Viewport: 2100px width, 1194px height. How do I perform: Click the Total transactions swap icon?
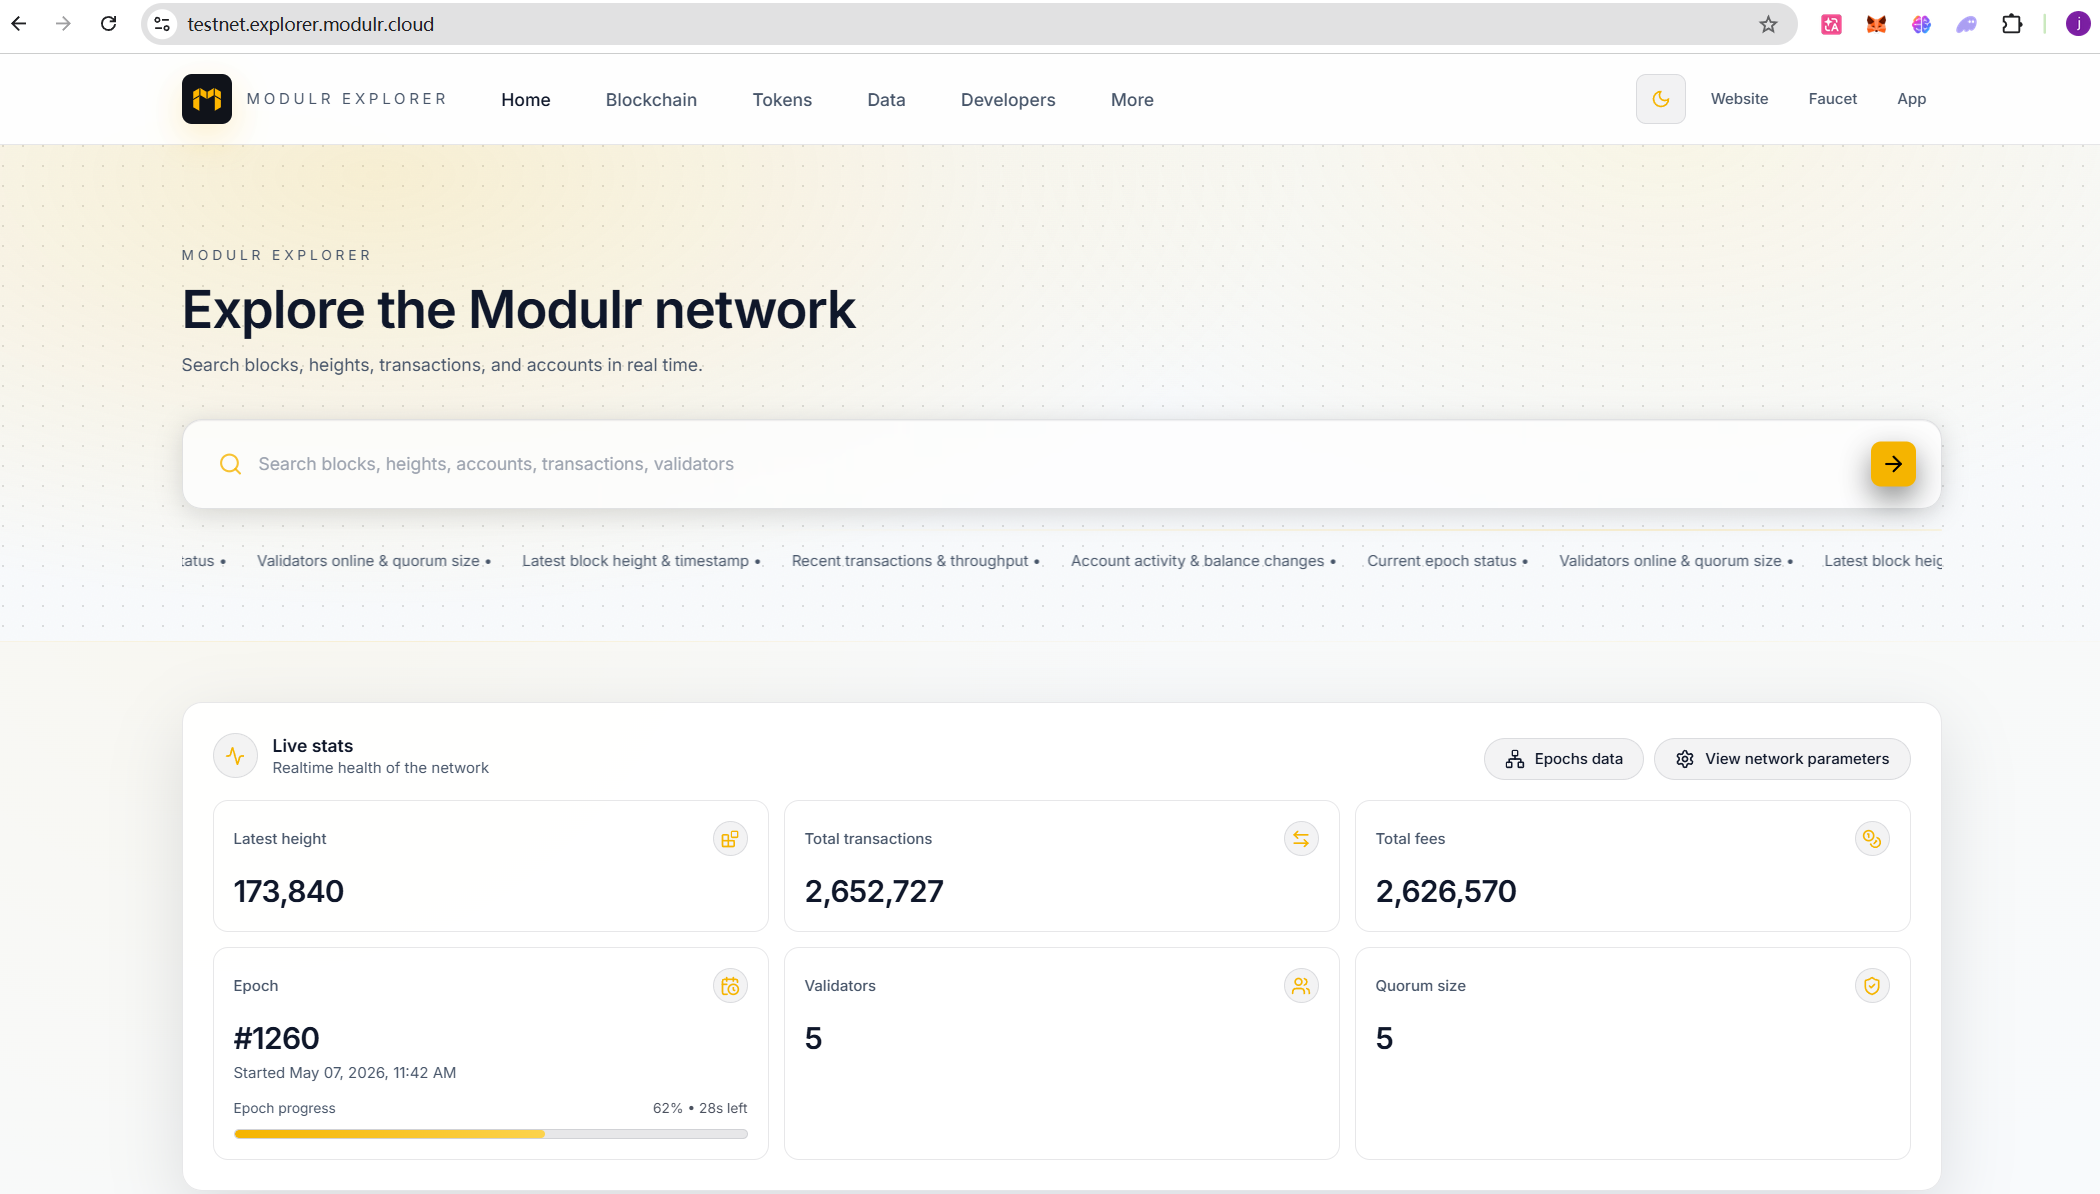pos(1301,839)
